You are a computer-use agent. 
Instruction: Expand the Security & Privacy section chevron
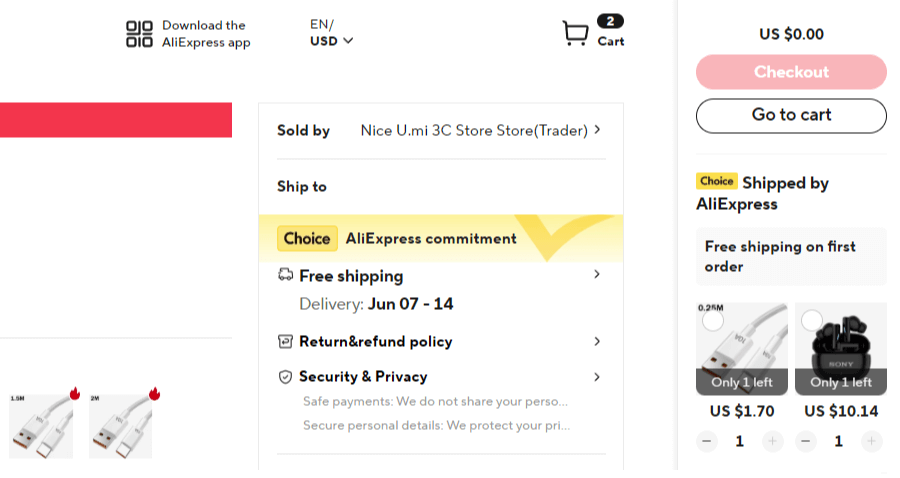(597, 377)
